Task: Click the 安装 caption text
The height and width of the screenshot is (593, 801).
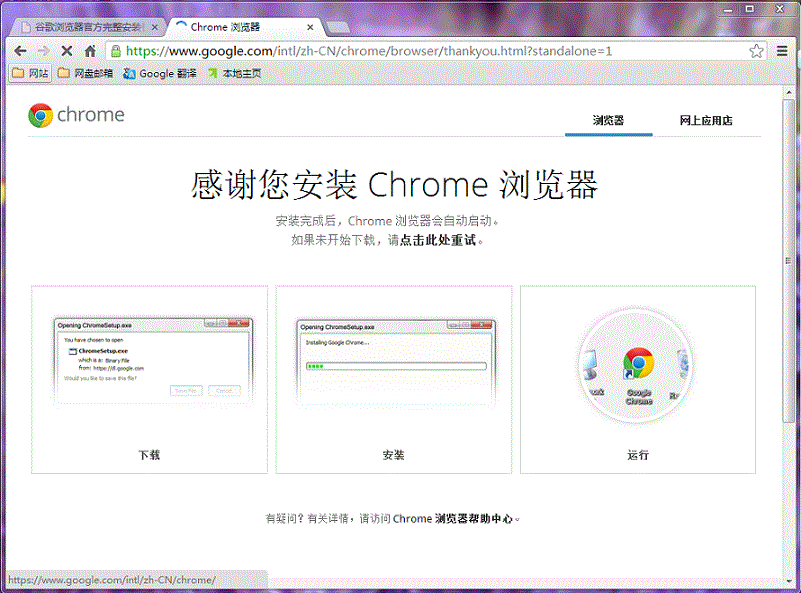Action: [393, 455]
